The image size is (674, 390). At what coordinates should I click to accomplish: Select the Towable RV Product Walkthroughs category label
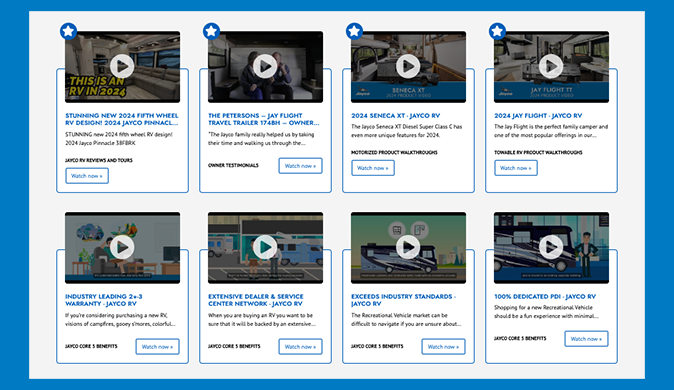coord(538,153)
